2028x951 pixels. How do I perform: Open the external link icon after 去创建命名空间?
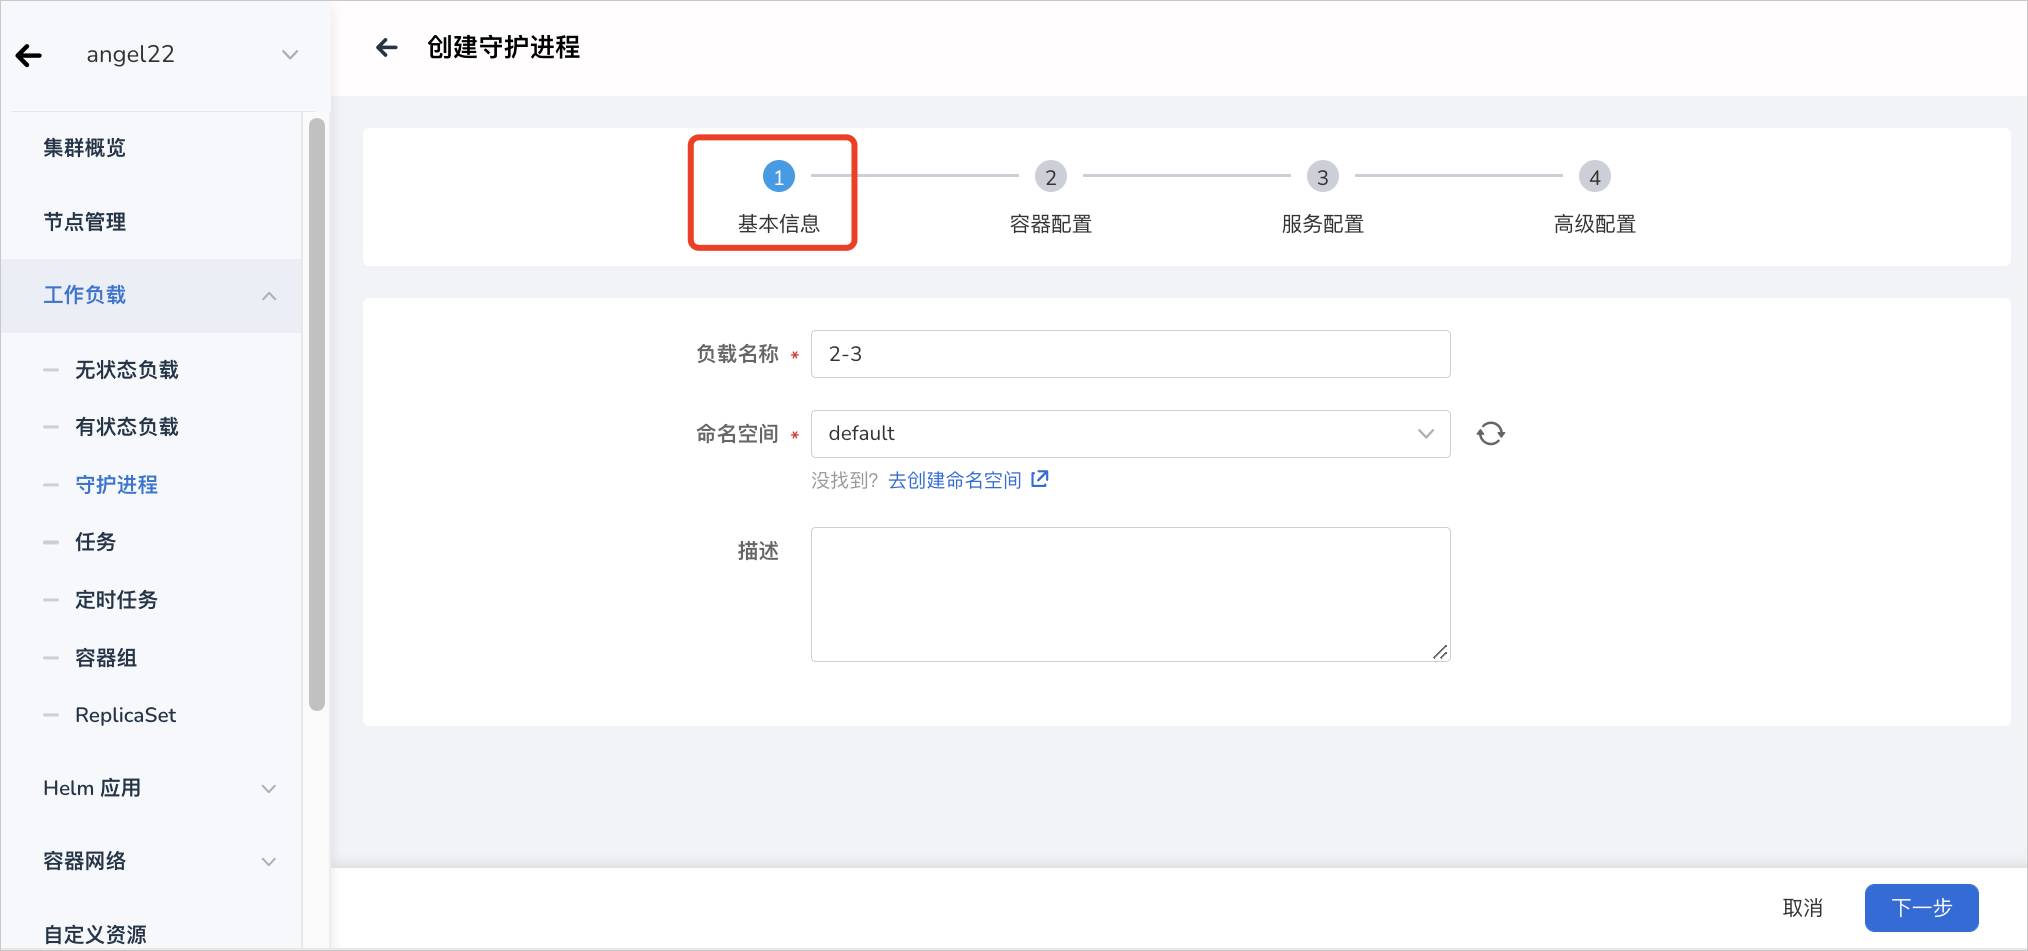click(1040, 479)
